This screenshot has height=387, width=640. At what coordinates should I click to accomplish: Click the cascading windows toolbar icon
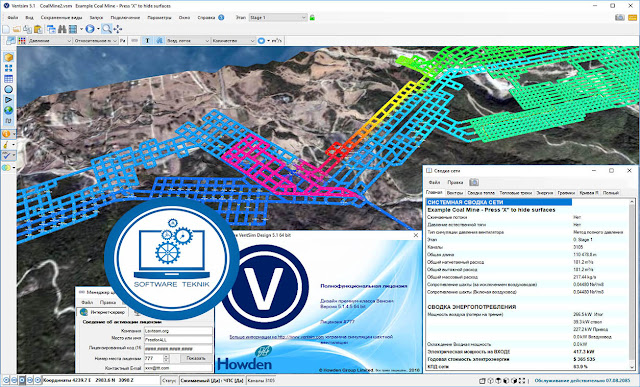[51, 29]
